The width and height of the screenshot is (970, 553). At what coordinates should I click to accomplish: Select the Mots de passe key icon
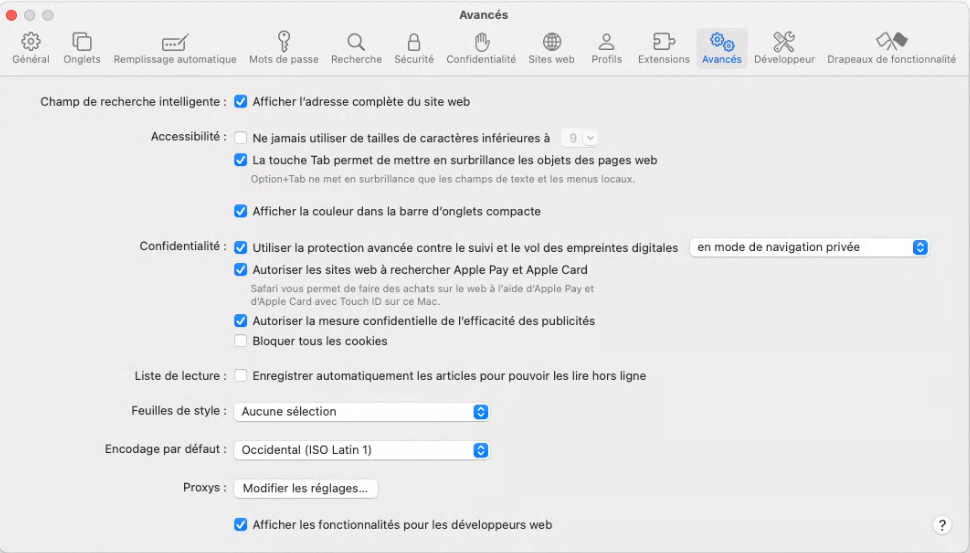point(284,48)
